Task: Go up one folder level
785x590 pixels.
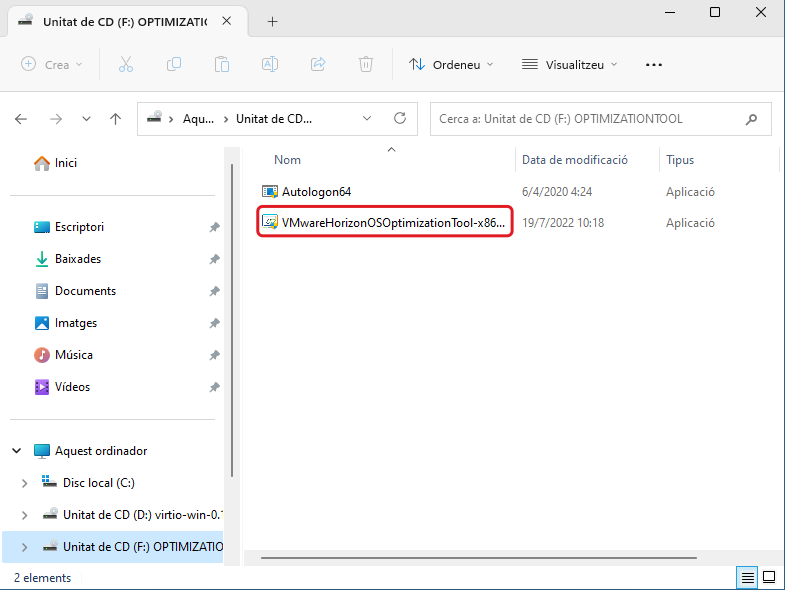Action: [x=116, y=118]
